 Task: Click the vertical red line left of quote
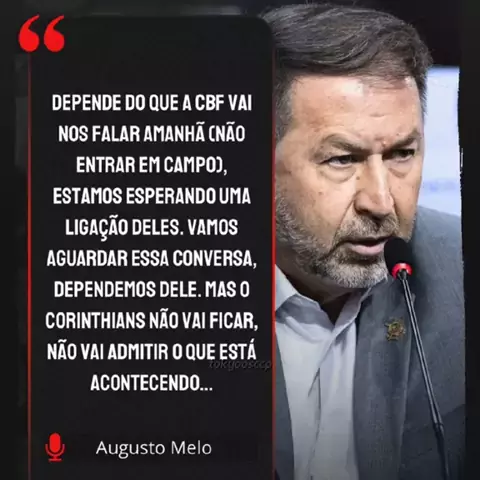pyautogui.click(x=30, y=267)
